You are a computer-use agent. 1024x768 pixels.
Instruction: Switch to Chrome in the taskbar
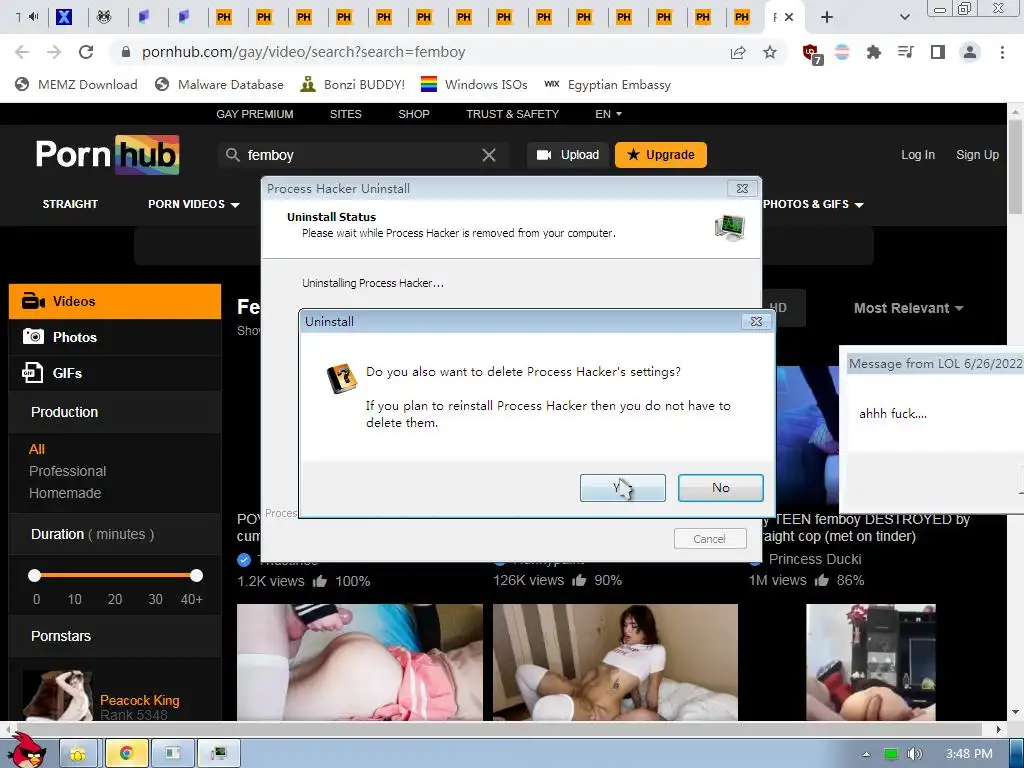coord(127,754)
